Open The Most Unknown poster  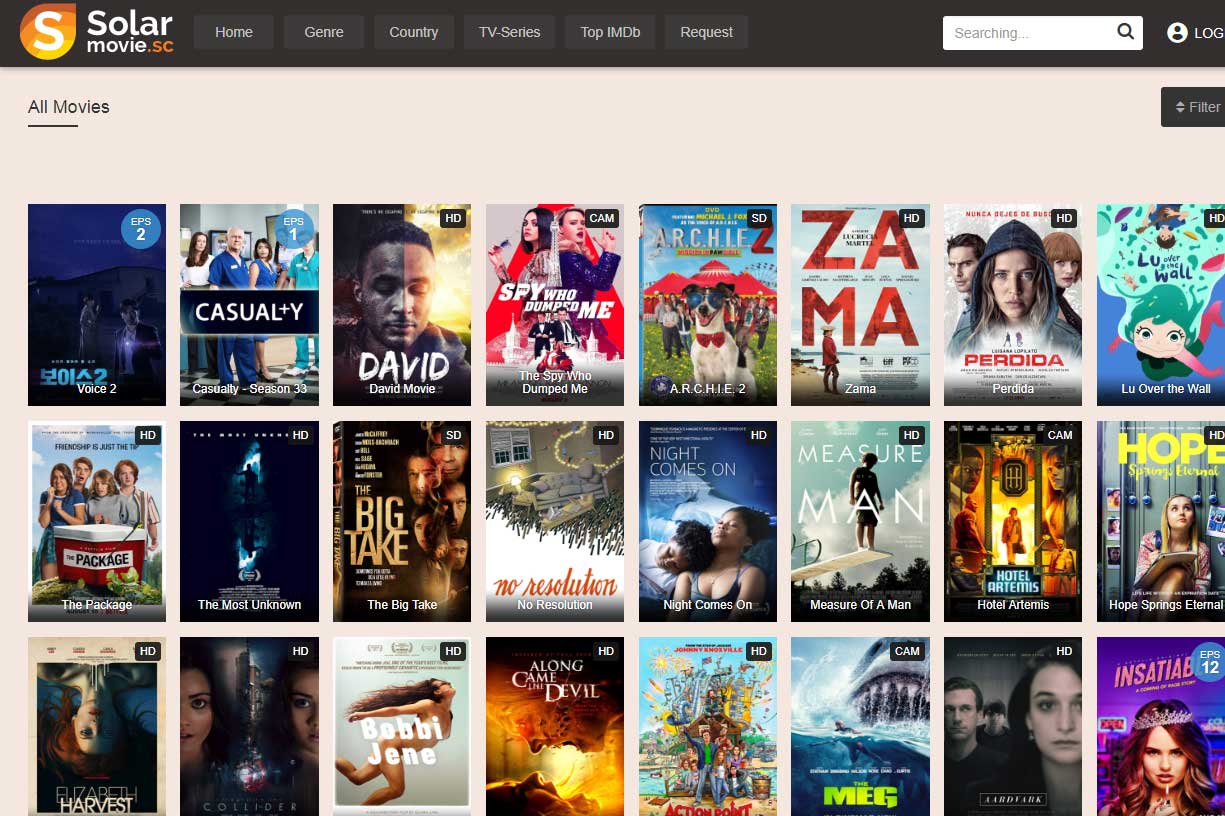(249, 521)
